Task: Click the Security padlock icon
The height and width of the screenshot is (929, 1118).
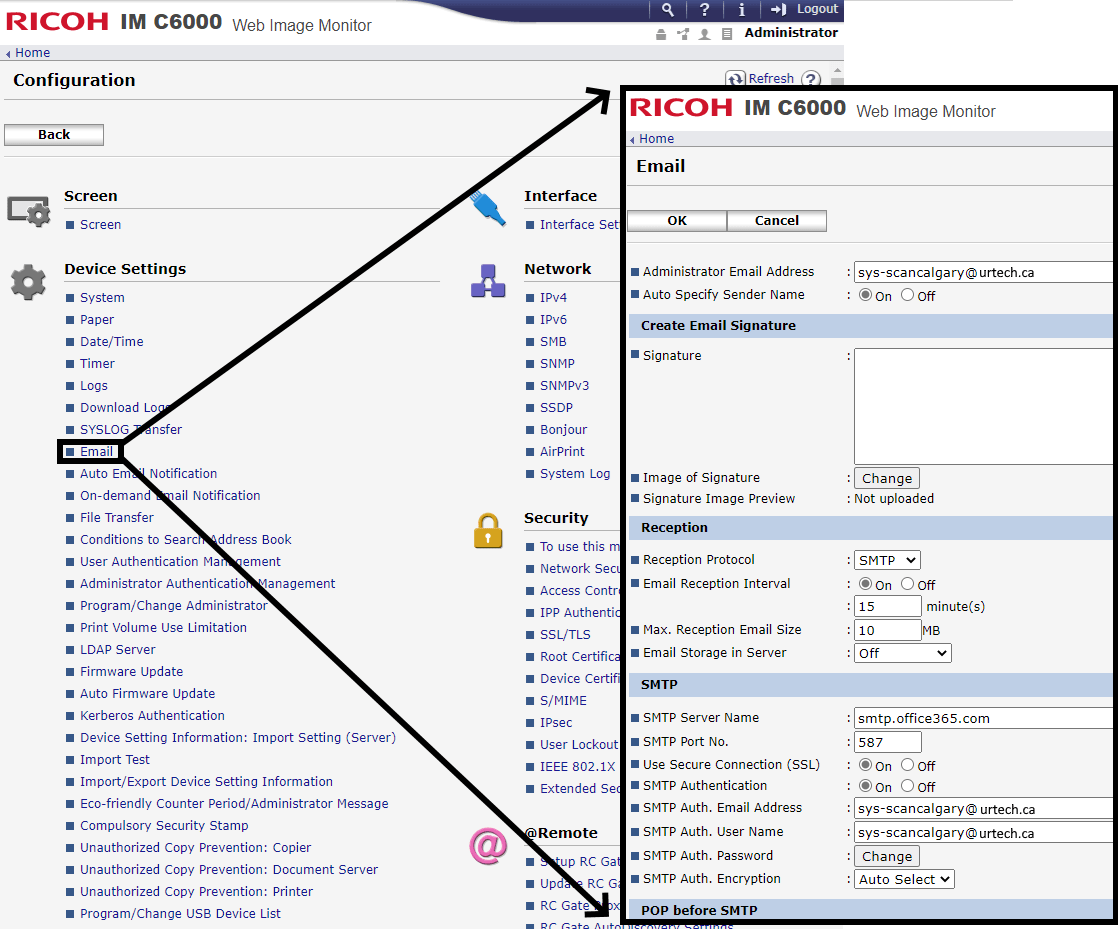Action: [488, 531]
